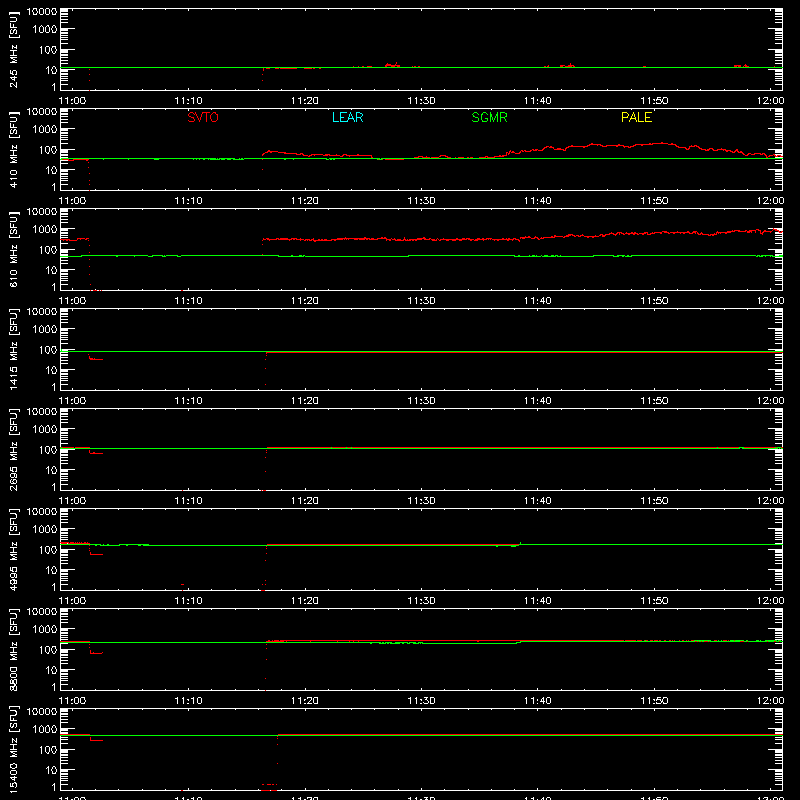Click the 10 tick of 4995 MHz panel
The height and width of the screenshot is (800, 800).
(52, 570)
